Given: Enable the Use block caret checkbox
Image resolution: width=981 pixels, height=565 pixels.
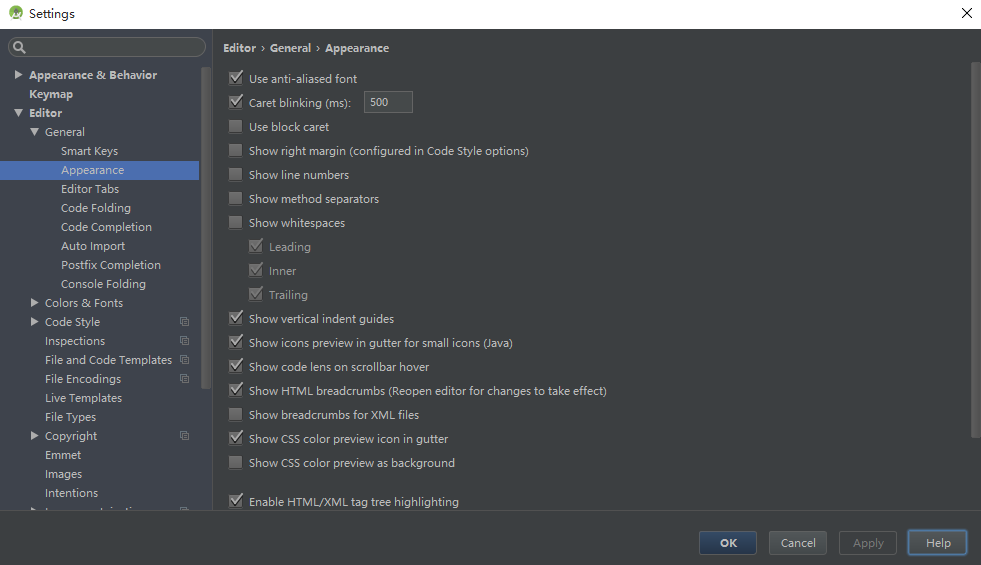Looking at the screenshot, I should (236, 127).
